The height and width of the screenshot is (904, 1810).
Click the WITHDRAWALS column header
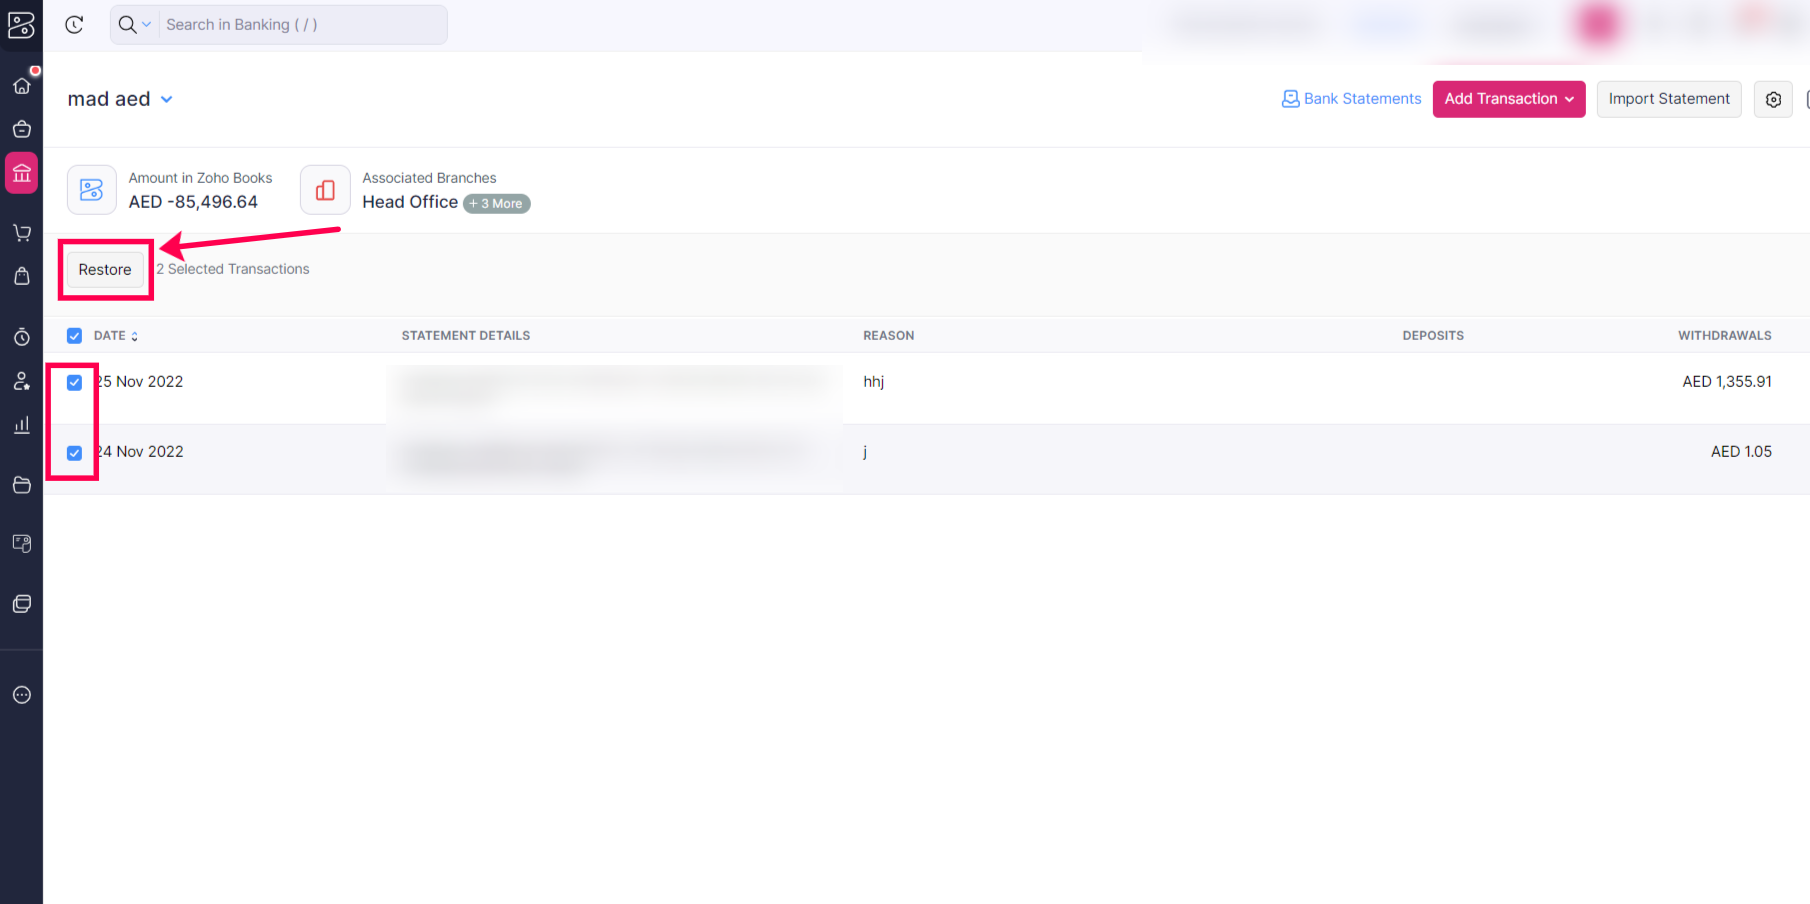coord(1725,336)
